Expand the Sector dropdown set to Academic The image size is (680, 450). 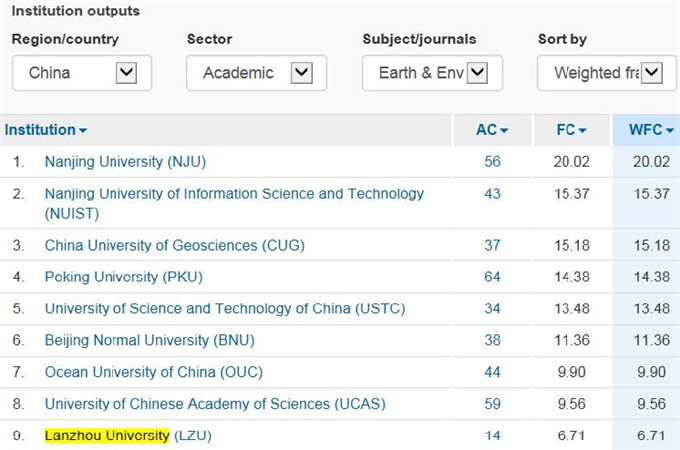point(256,73)
